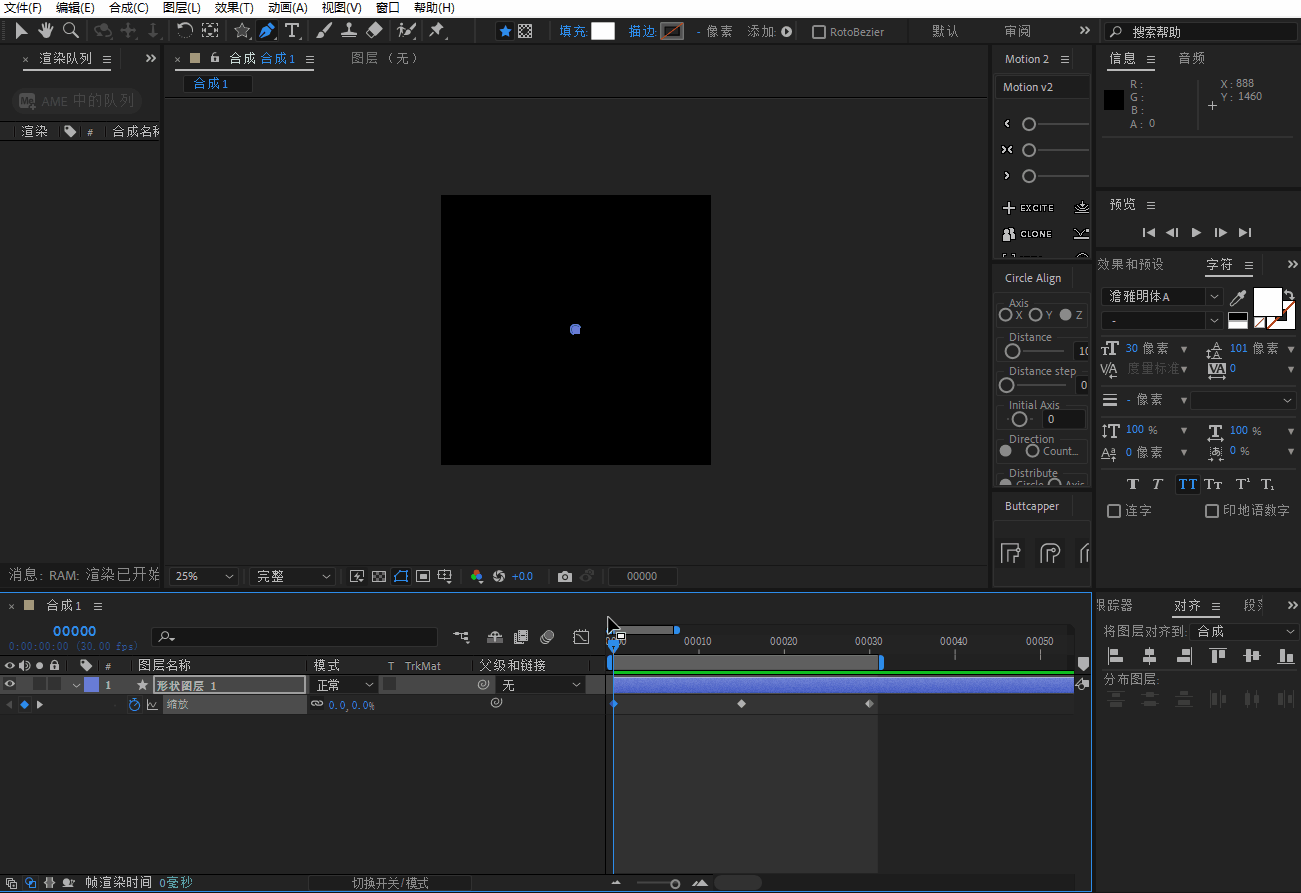Select the Eraser tool
The width and height of the screenshot is (1301, 893).
(374, 31)
